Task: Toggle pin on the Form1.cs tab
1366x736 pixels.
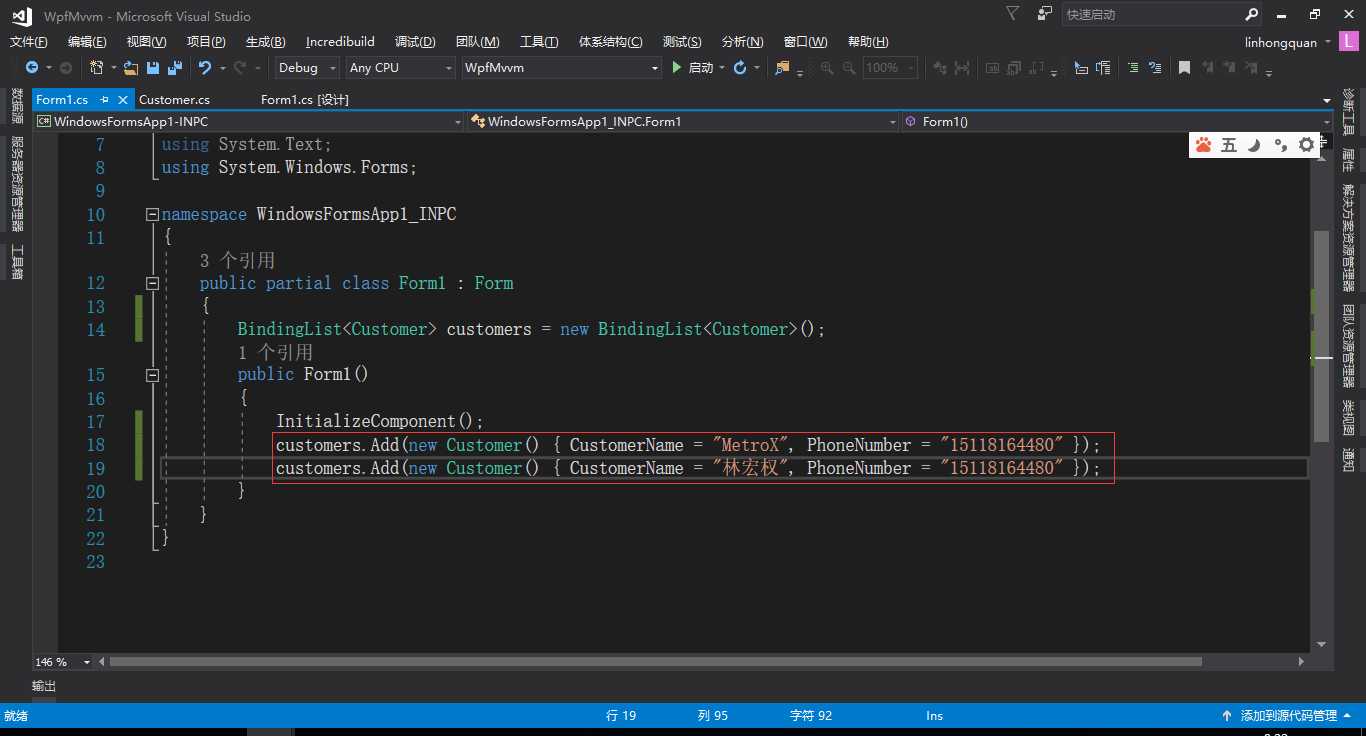Action: (x=104, y=100)
